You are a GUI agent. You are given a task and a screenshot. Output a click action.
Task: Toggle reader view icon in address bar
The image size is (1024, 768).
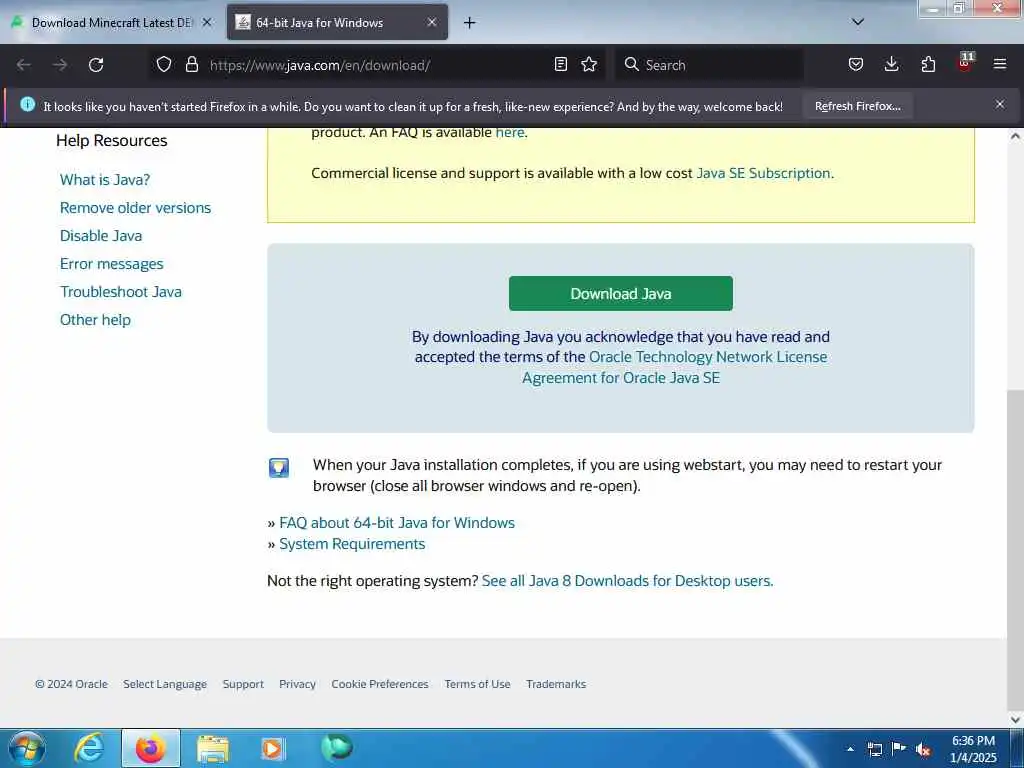(560, 64)
